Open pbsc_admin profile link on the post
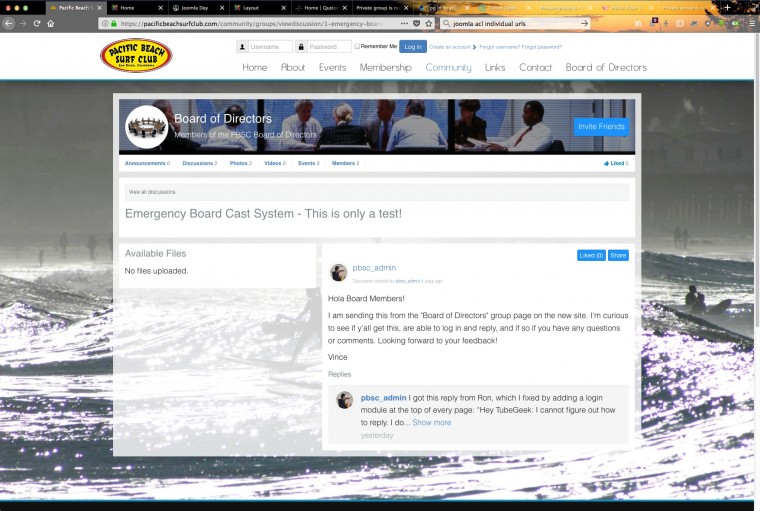 [374, 268]
